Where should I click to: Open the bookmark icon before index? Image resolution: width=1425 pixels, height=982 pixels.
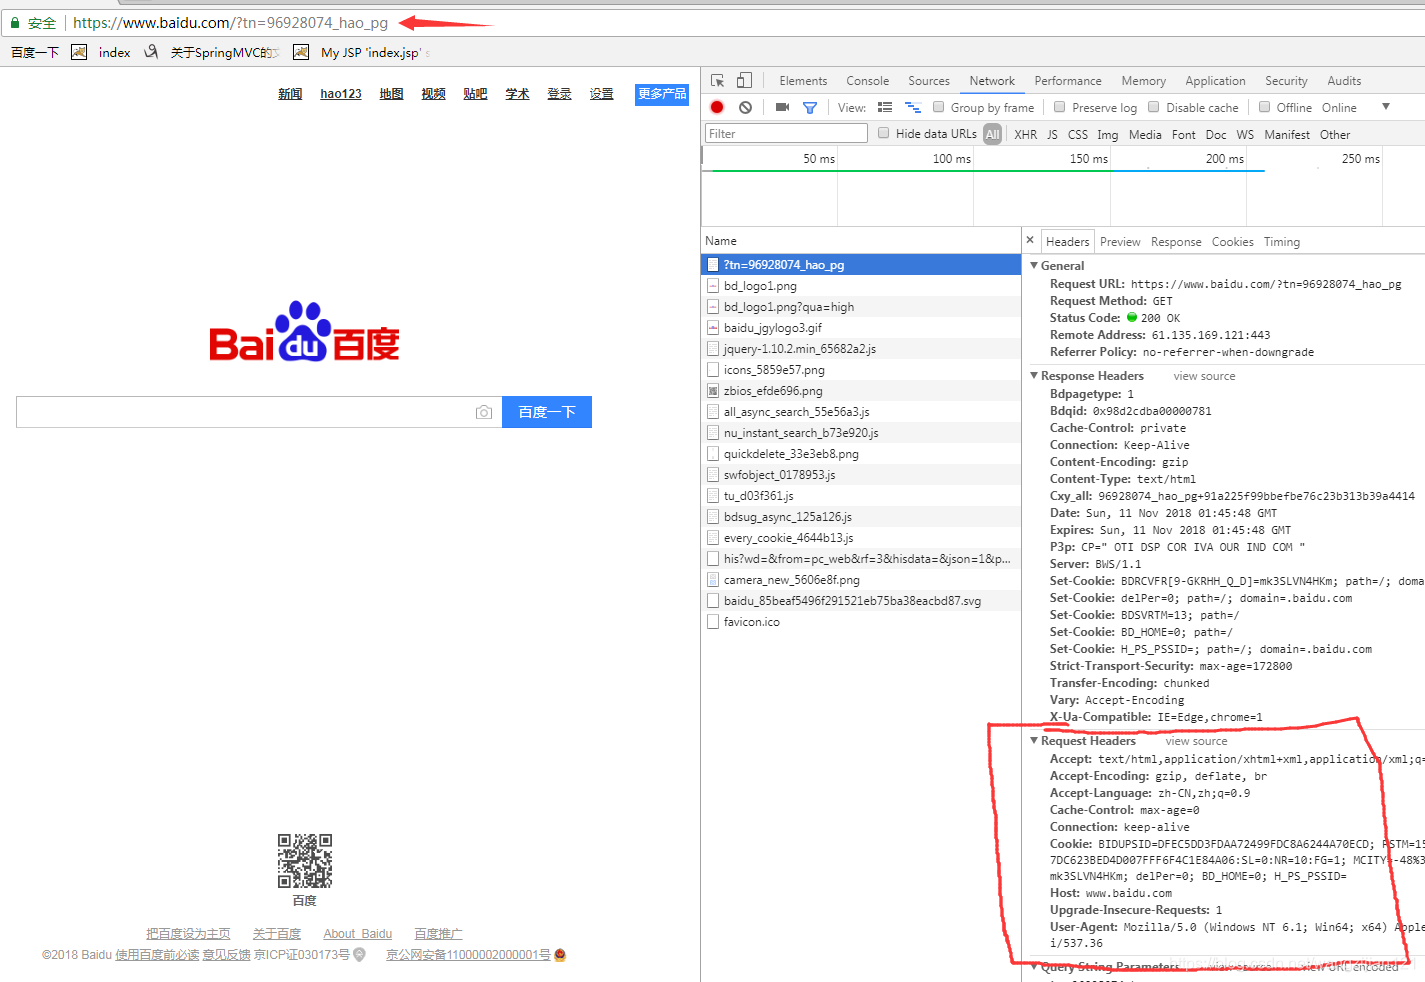[x=79, y=52]
